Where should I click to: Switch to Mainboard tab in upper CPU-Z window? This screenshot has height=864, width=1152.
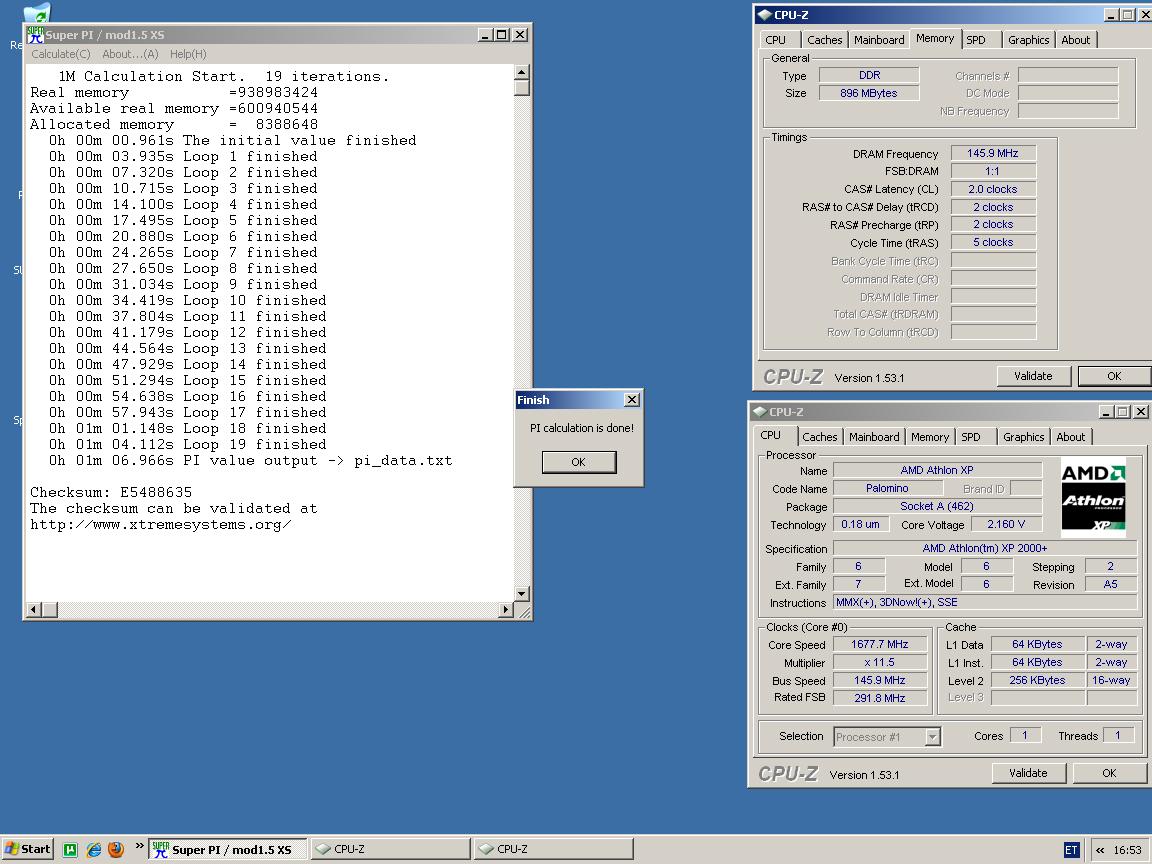pyautogui.click(x=879, y=40)
